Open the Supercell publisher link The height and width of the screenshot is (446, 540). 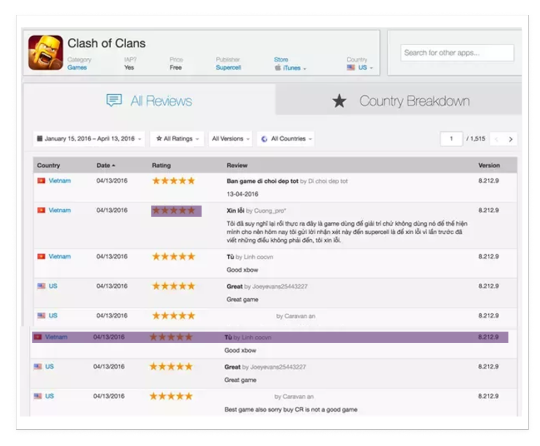click(228, 68)
